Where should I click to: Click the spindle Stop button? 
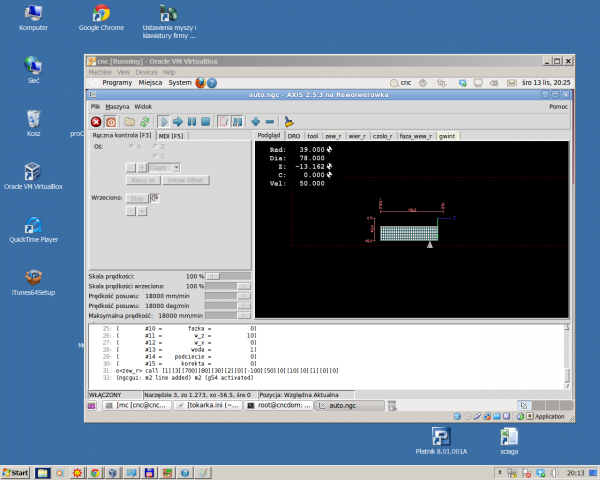pos(137,198)
